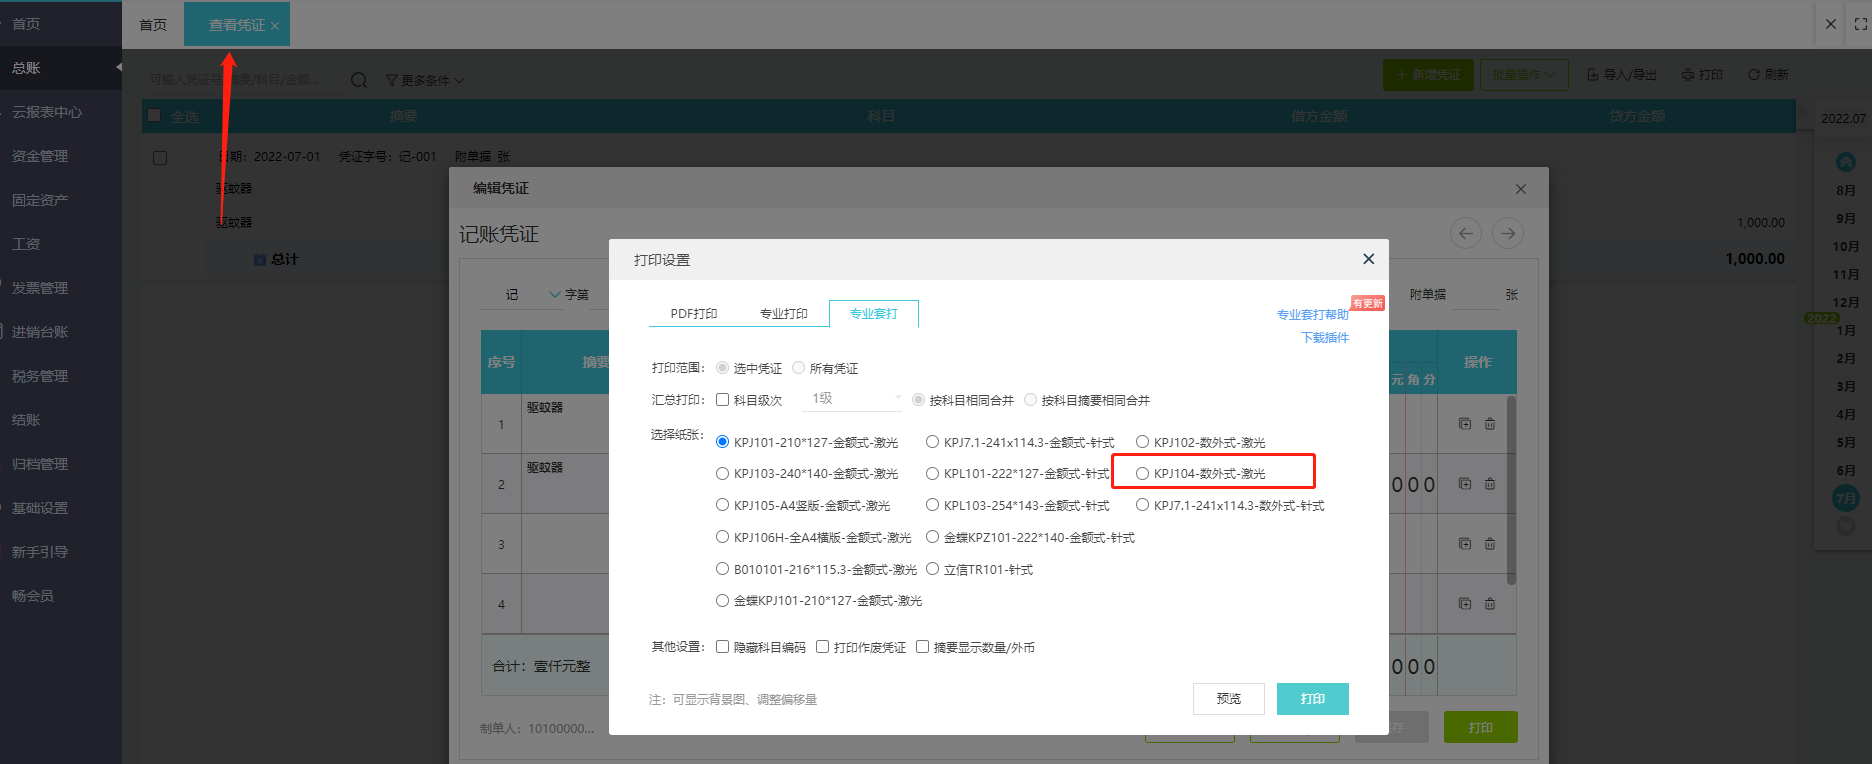
Task: Click delete trash icon in row 2
Action: coord(1490,484)
